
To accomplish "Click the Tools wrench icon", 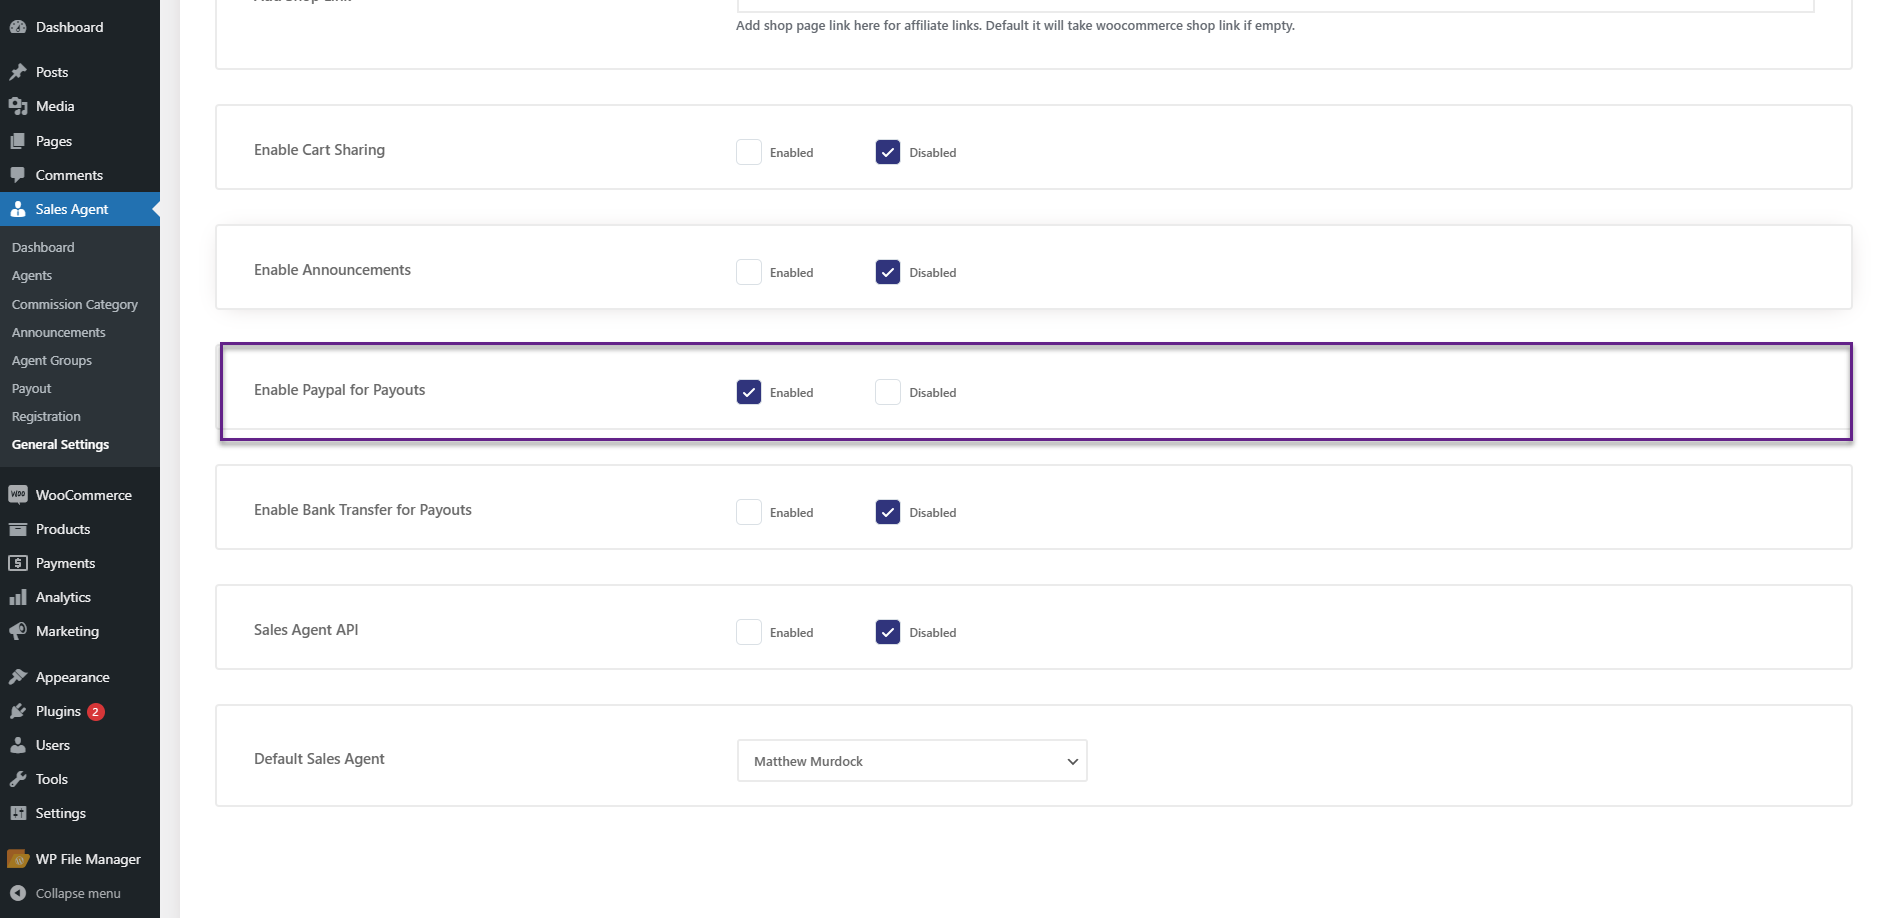I will click(x=18, y=779).
